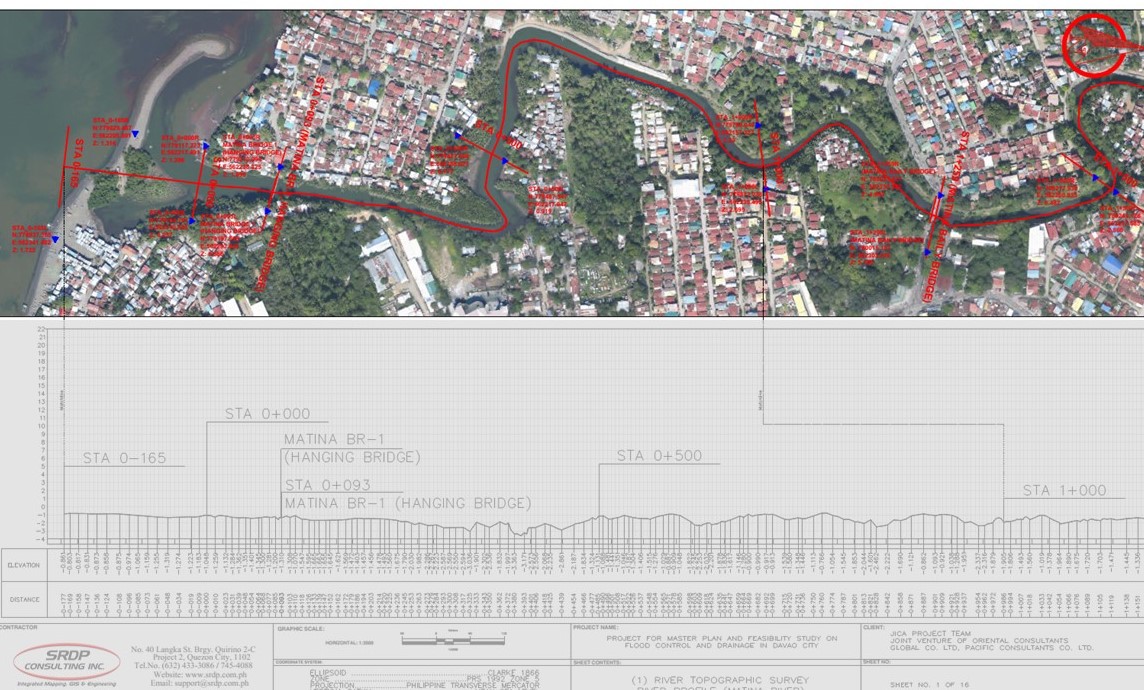This screenshot has height=690, width=1144.
Task: Click the red north arrow compass circle
Action: point(1093,45)
